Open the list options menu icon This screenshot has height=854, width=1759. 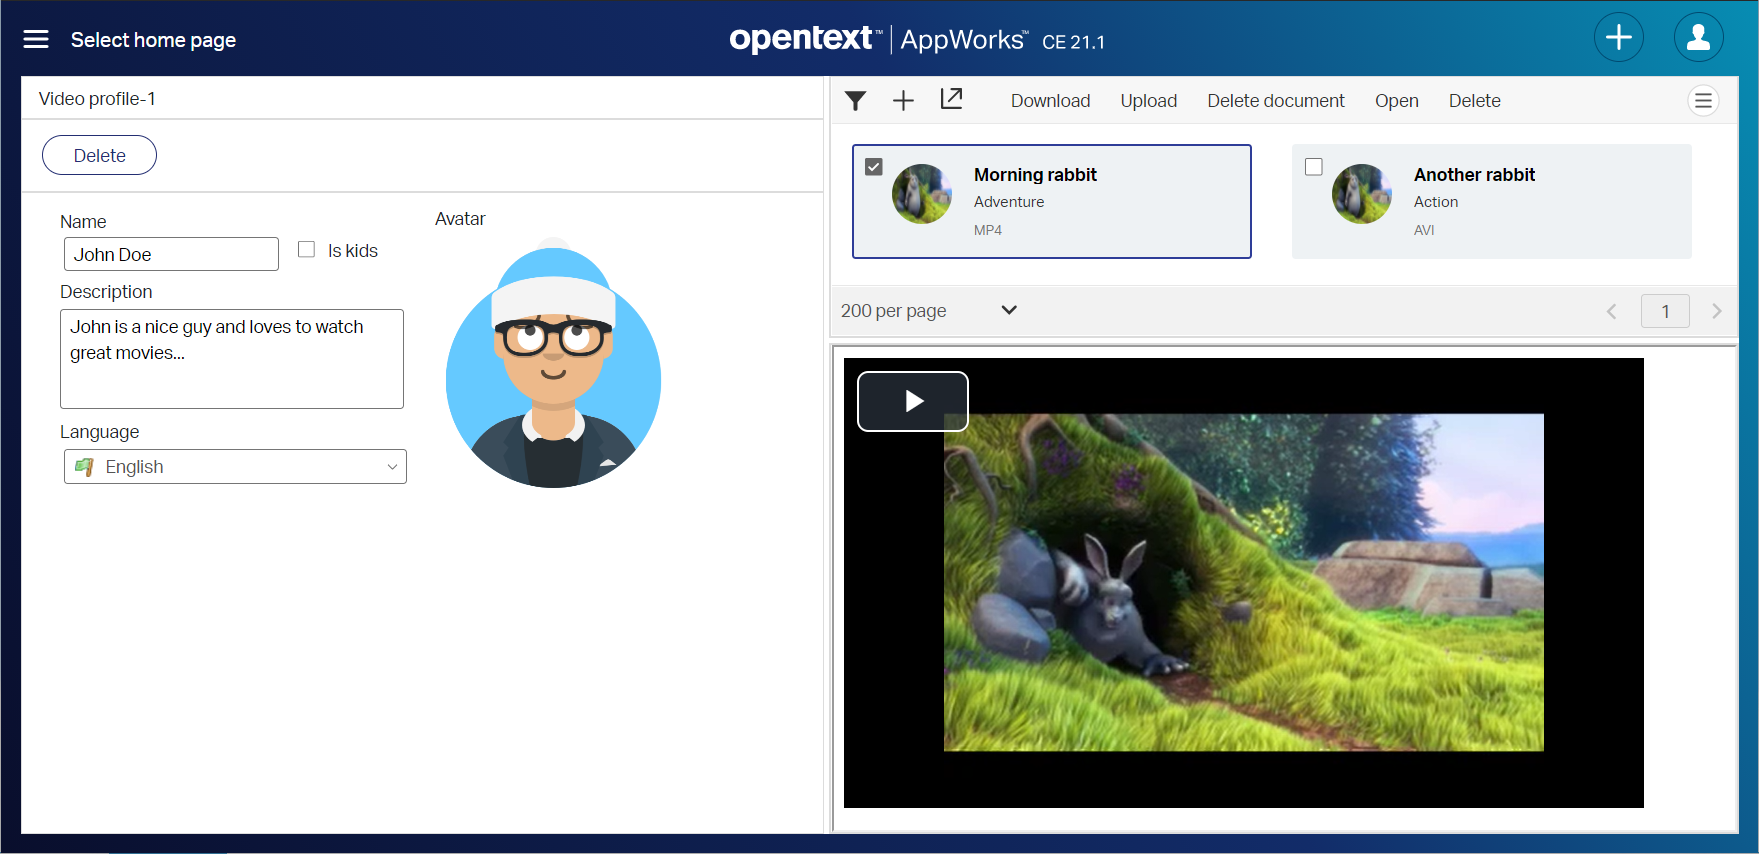[x=1703, y=101]
